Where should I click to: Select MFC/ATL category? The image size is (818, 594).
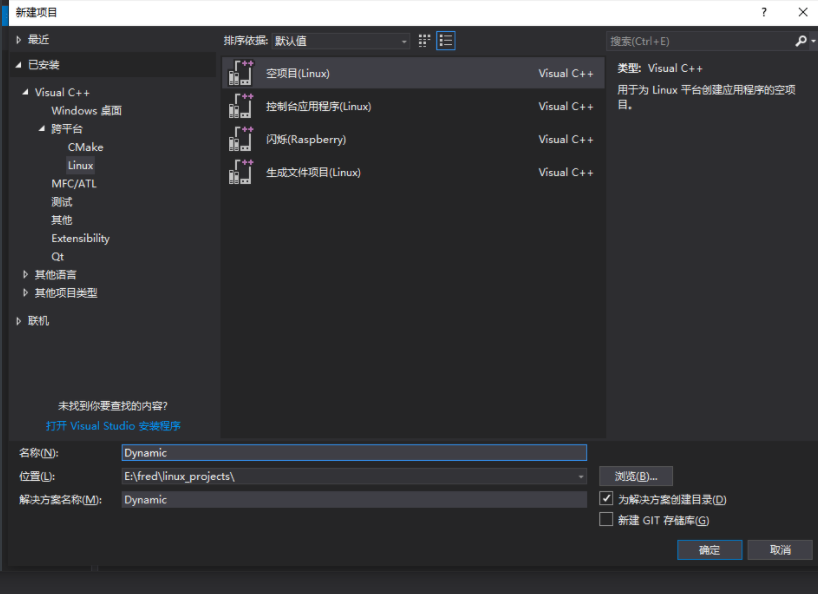[74, 184]
